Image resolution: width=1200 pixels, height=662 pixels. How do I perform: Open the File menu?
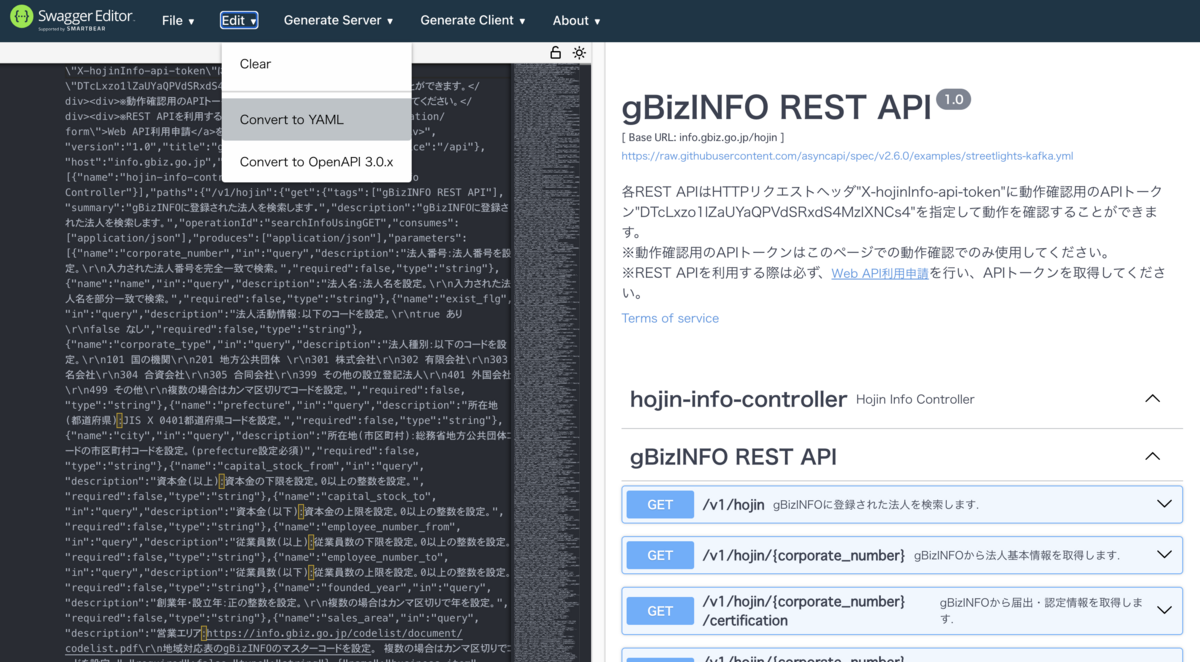(x=178, y=20)
